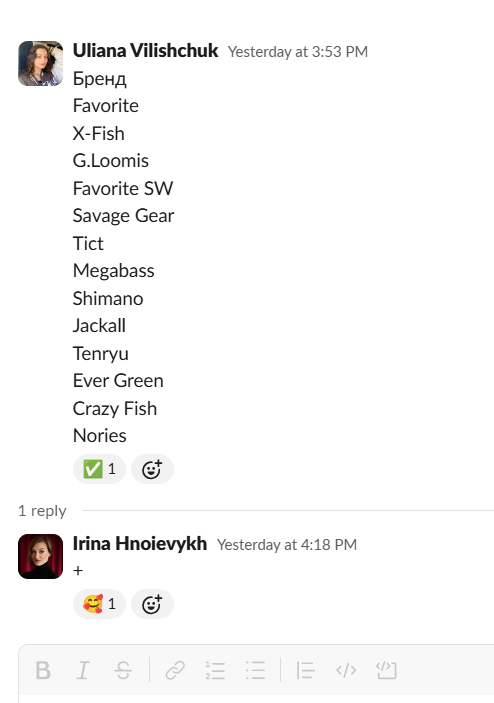Add a reaction to Uliana's brand list message
494x703 pixels.
[152, 469]
